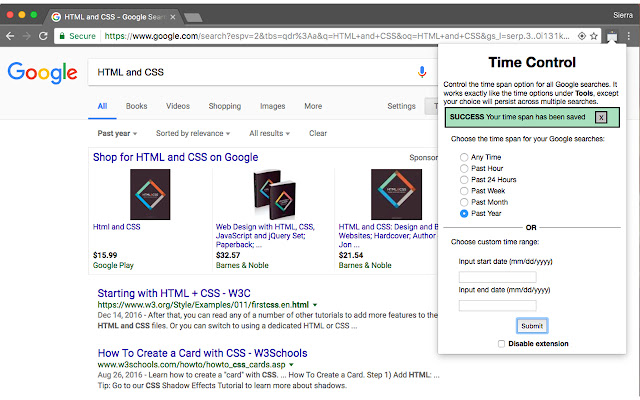Click the browser forward arrow

pos(27,36)
